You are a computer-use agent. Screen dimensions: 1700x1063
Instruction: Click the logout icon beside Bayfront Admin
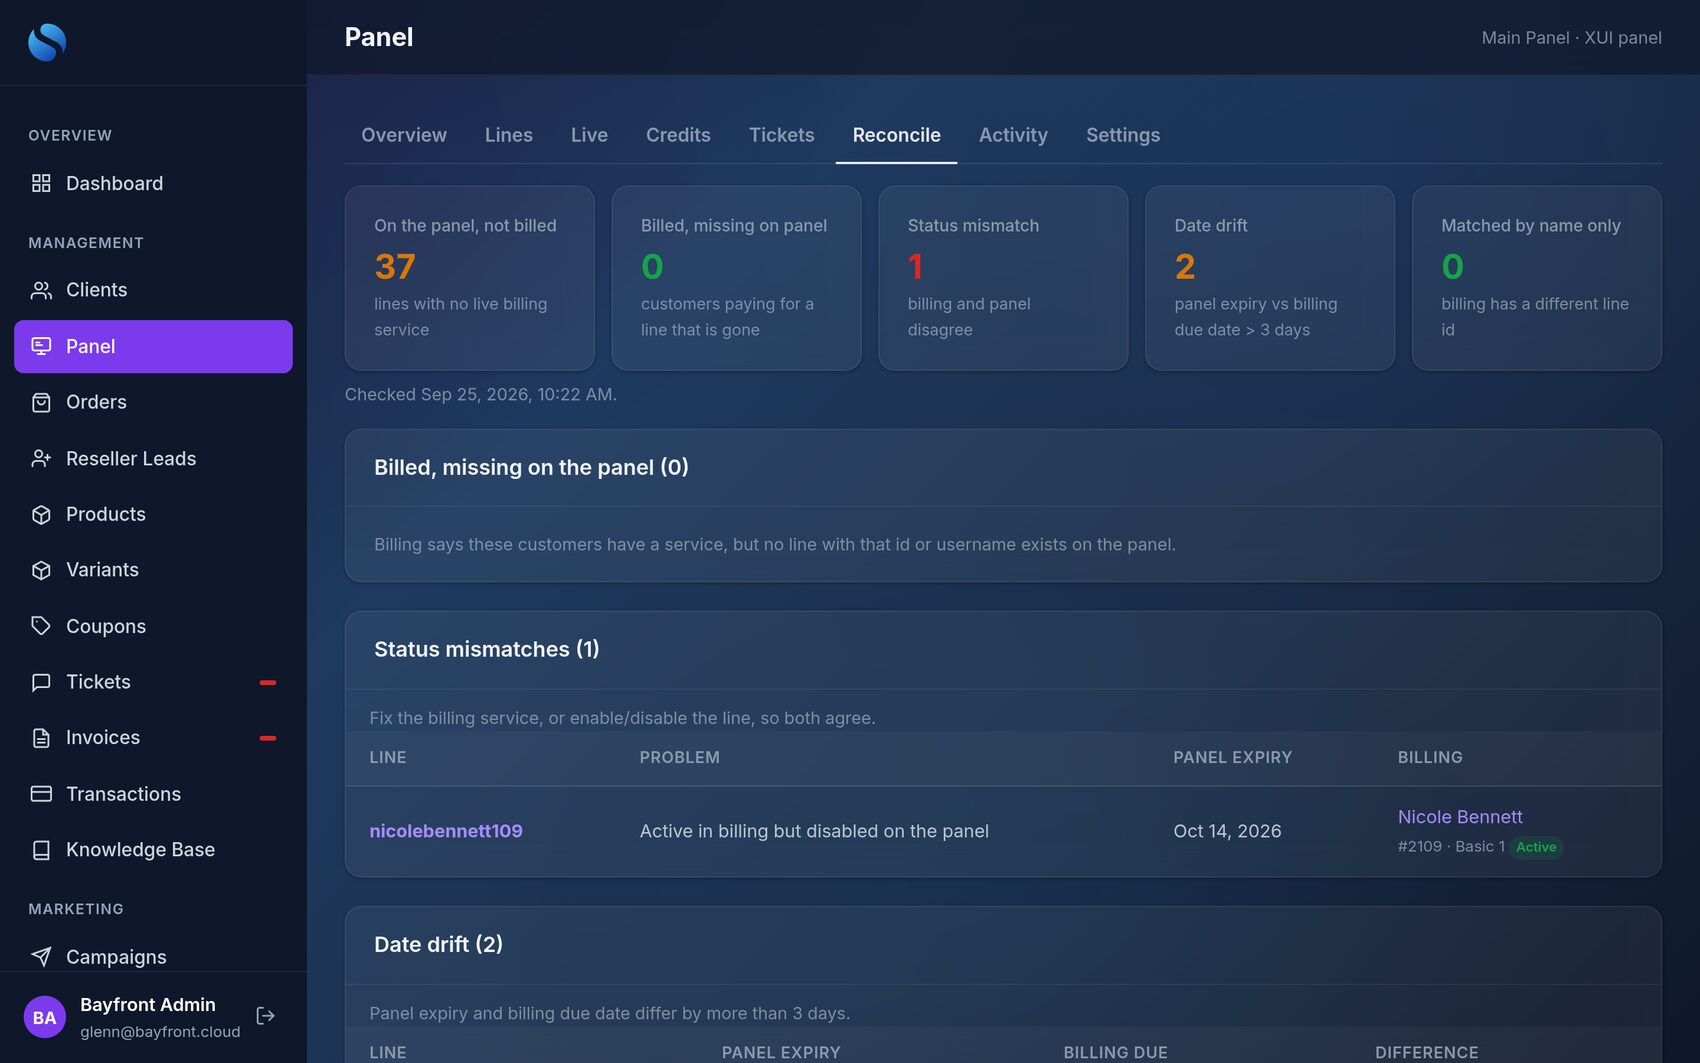(265, 1016)
